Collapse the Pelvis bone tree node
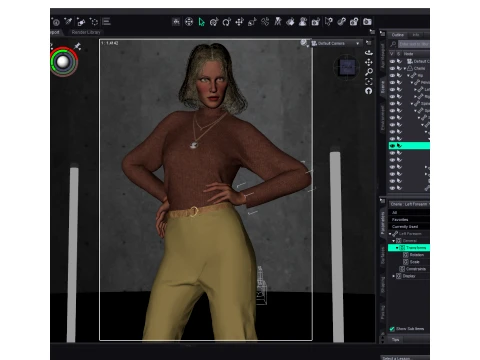The width and height of the screenshot is (480, 360). pos(412,83)
